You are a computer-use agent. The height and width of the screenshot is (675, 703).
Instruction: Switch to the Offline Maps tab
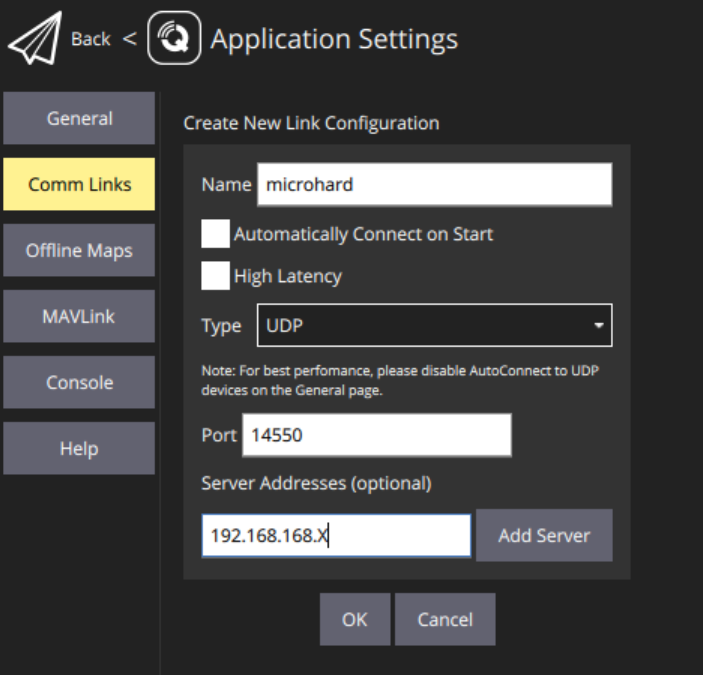click(x=79, y=250)
